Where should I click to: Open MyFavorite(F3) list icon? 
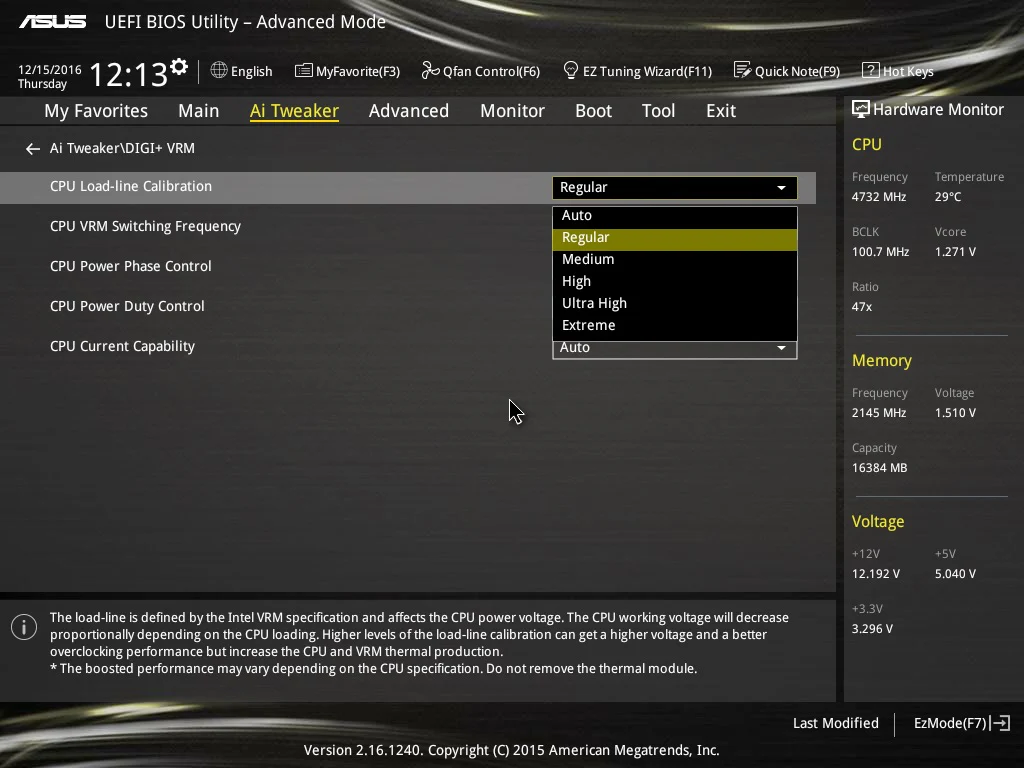coord(304,71)
